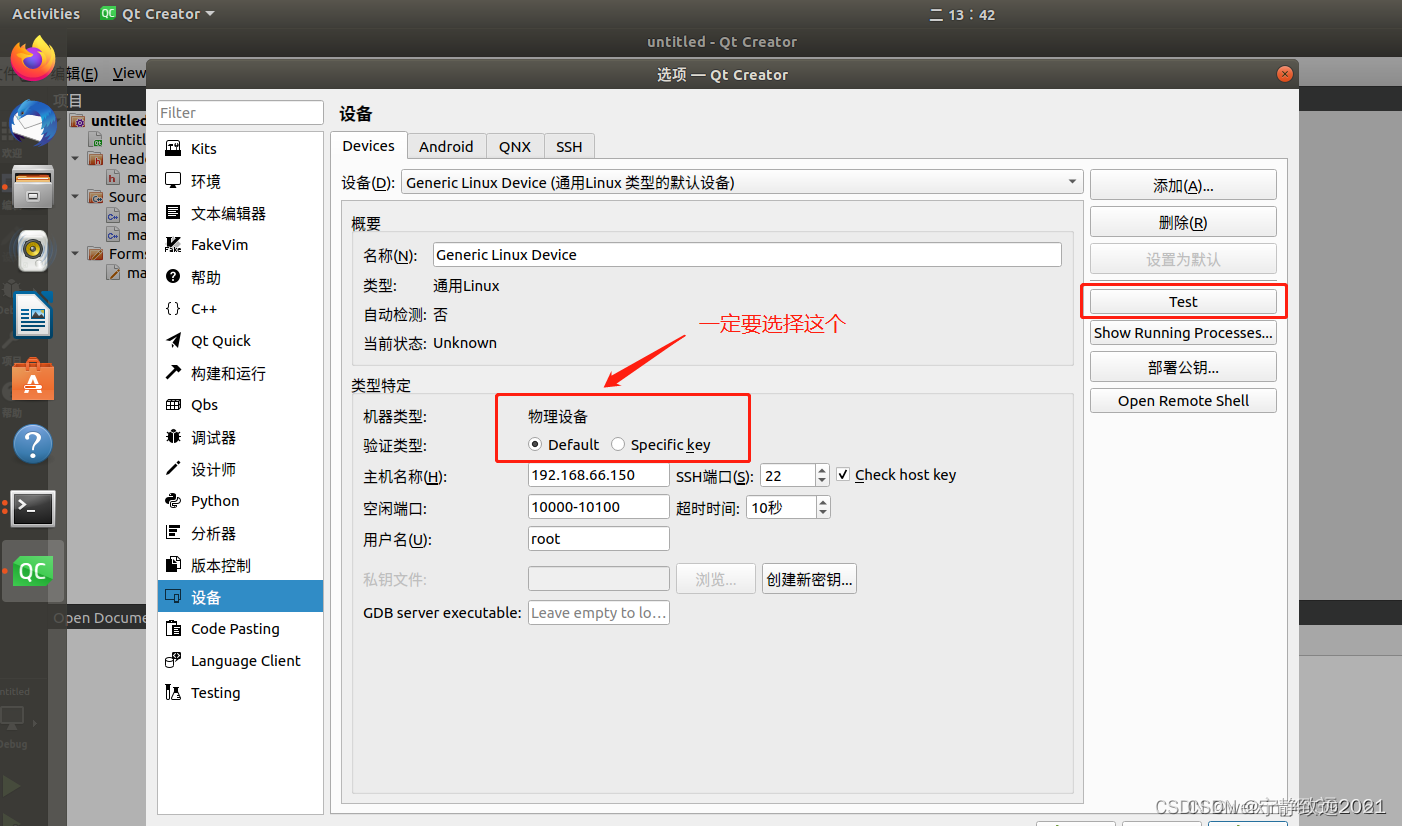
Task: Click the 名称 device name field
Action: point(747,254)
